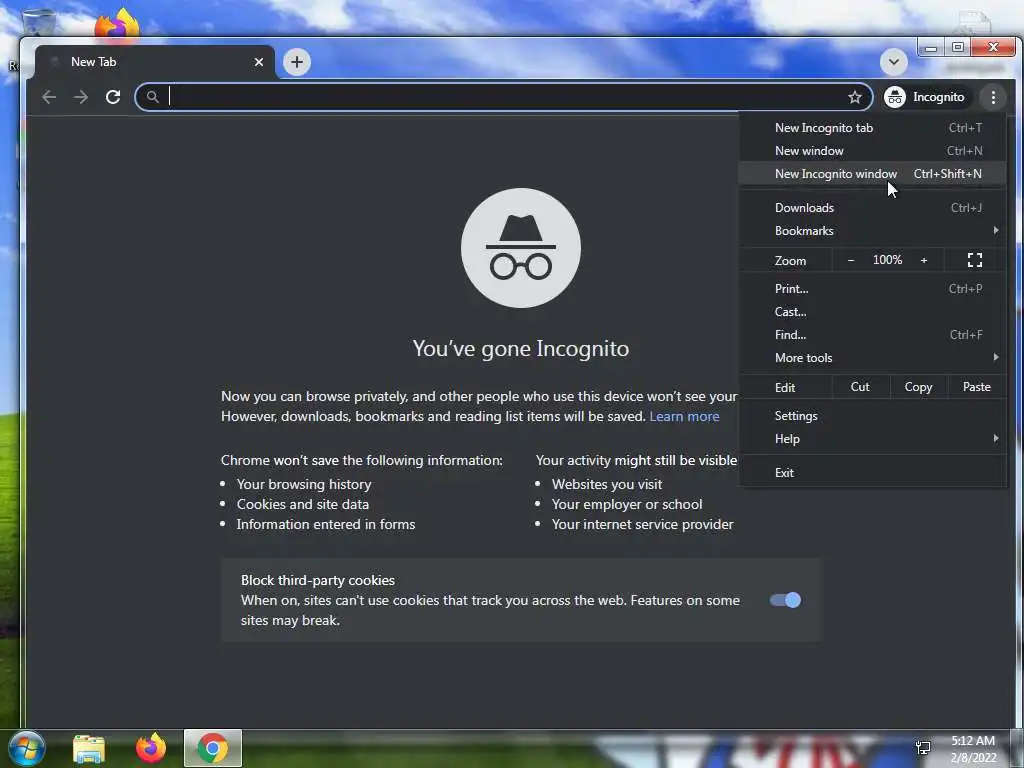Click the 100% zoom value
Image resolution: width=1024 pixels, height=768 pixels.
coord(887,260)
